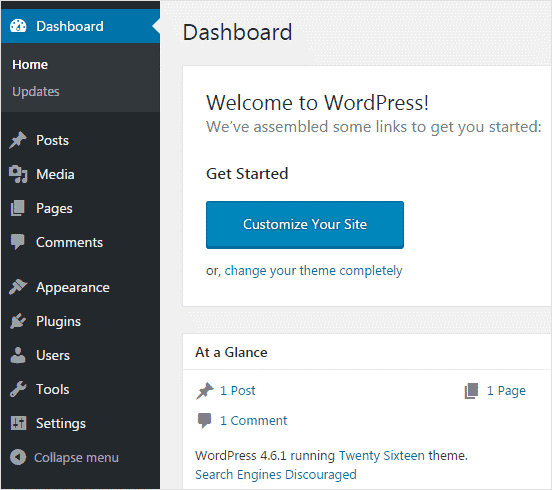
Task: Click the Search Engines Discouraged link
Action: coord(276,475)
